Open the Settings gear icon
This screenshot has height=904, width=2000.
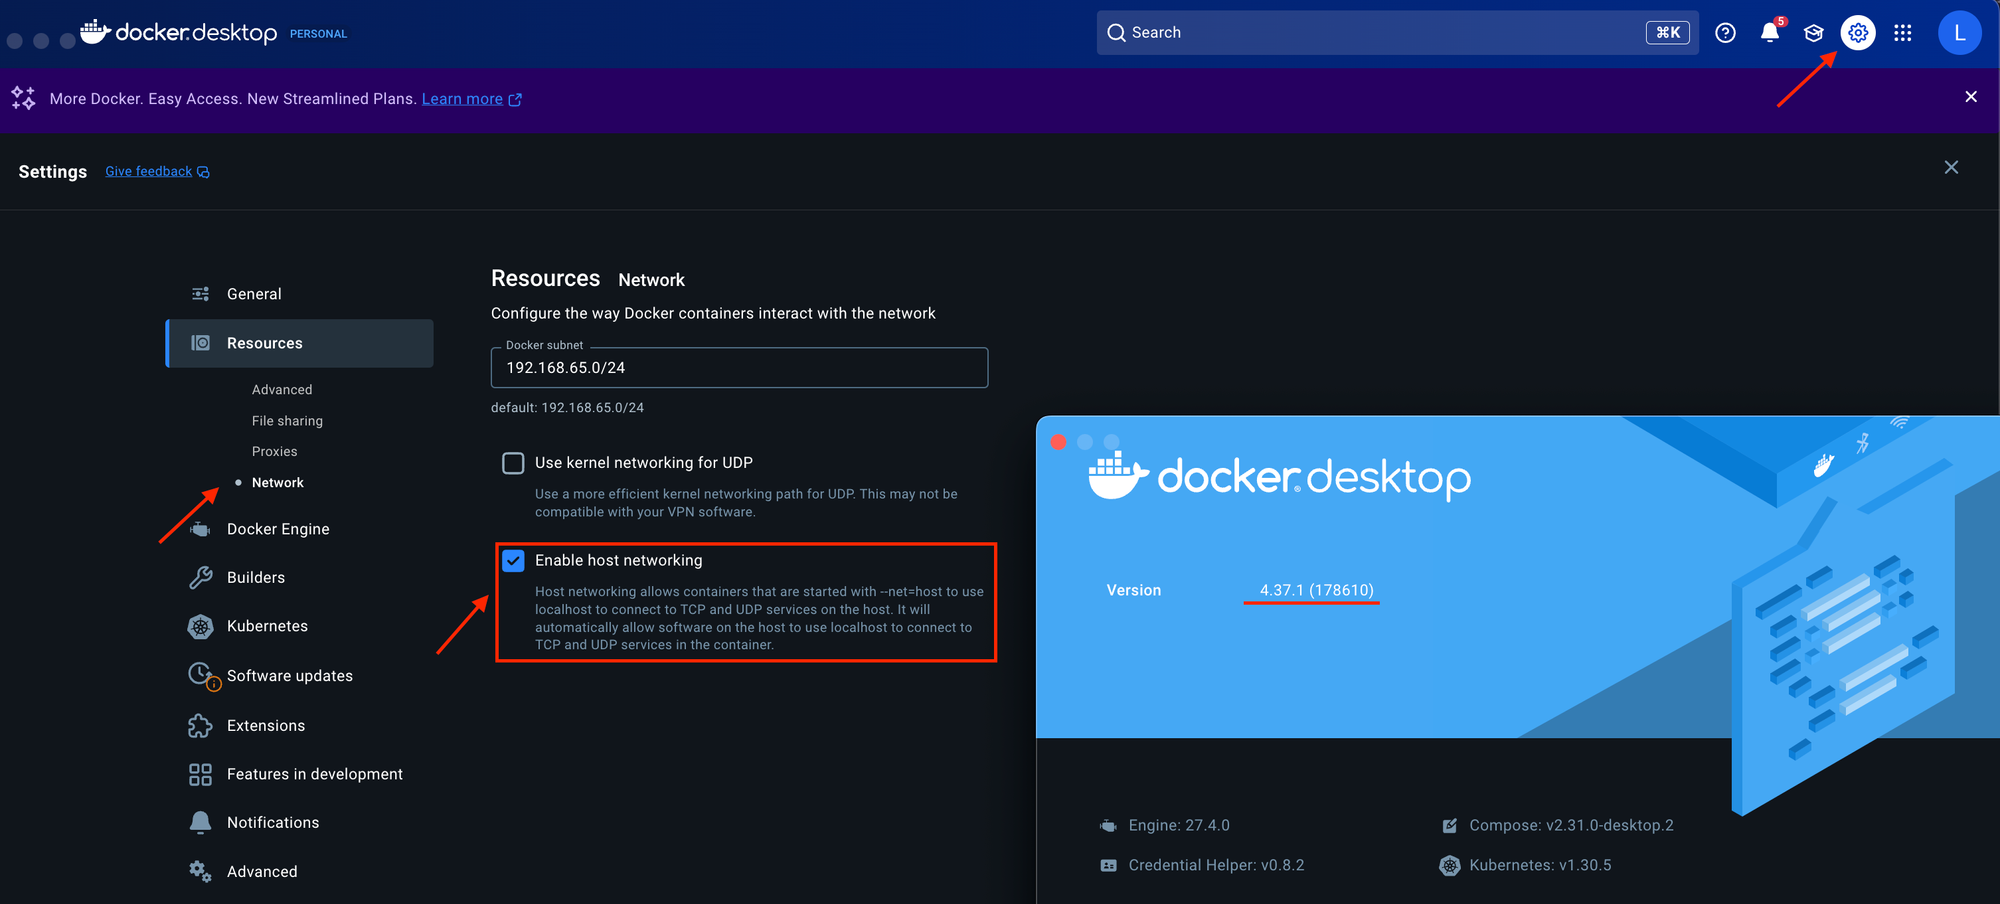[x=1858, y=33]
